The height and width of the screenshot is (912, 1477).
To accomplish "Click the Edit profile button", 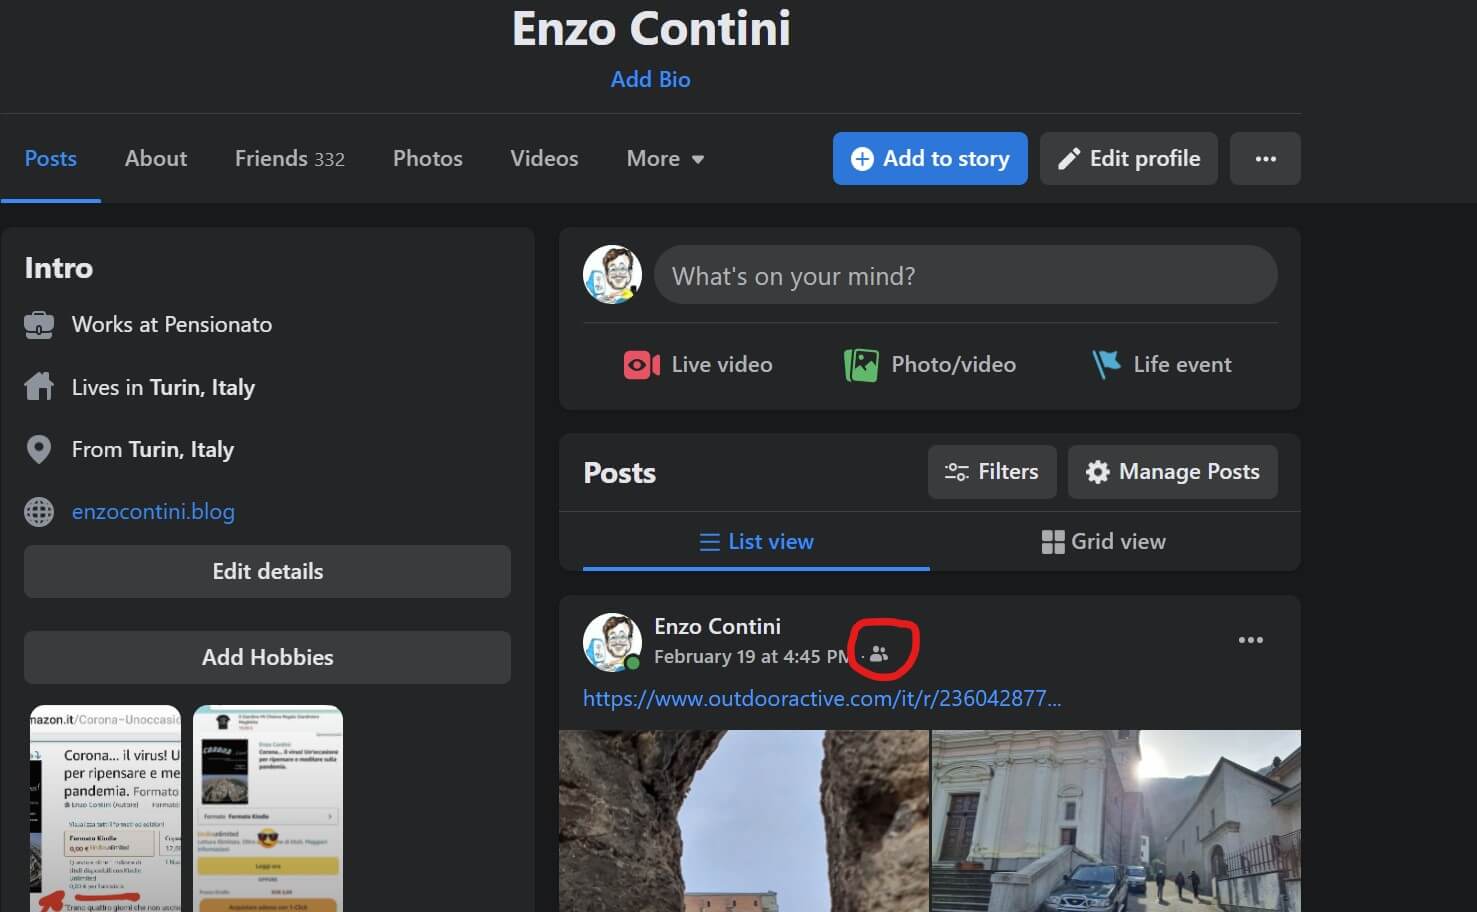I will tap(1128, 159).
